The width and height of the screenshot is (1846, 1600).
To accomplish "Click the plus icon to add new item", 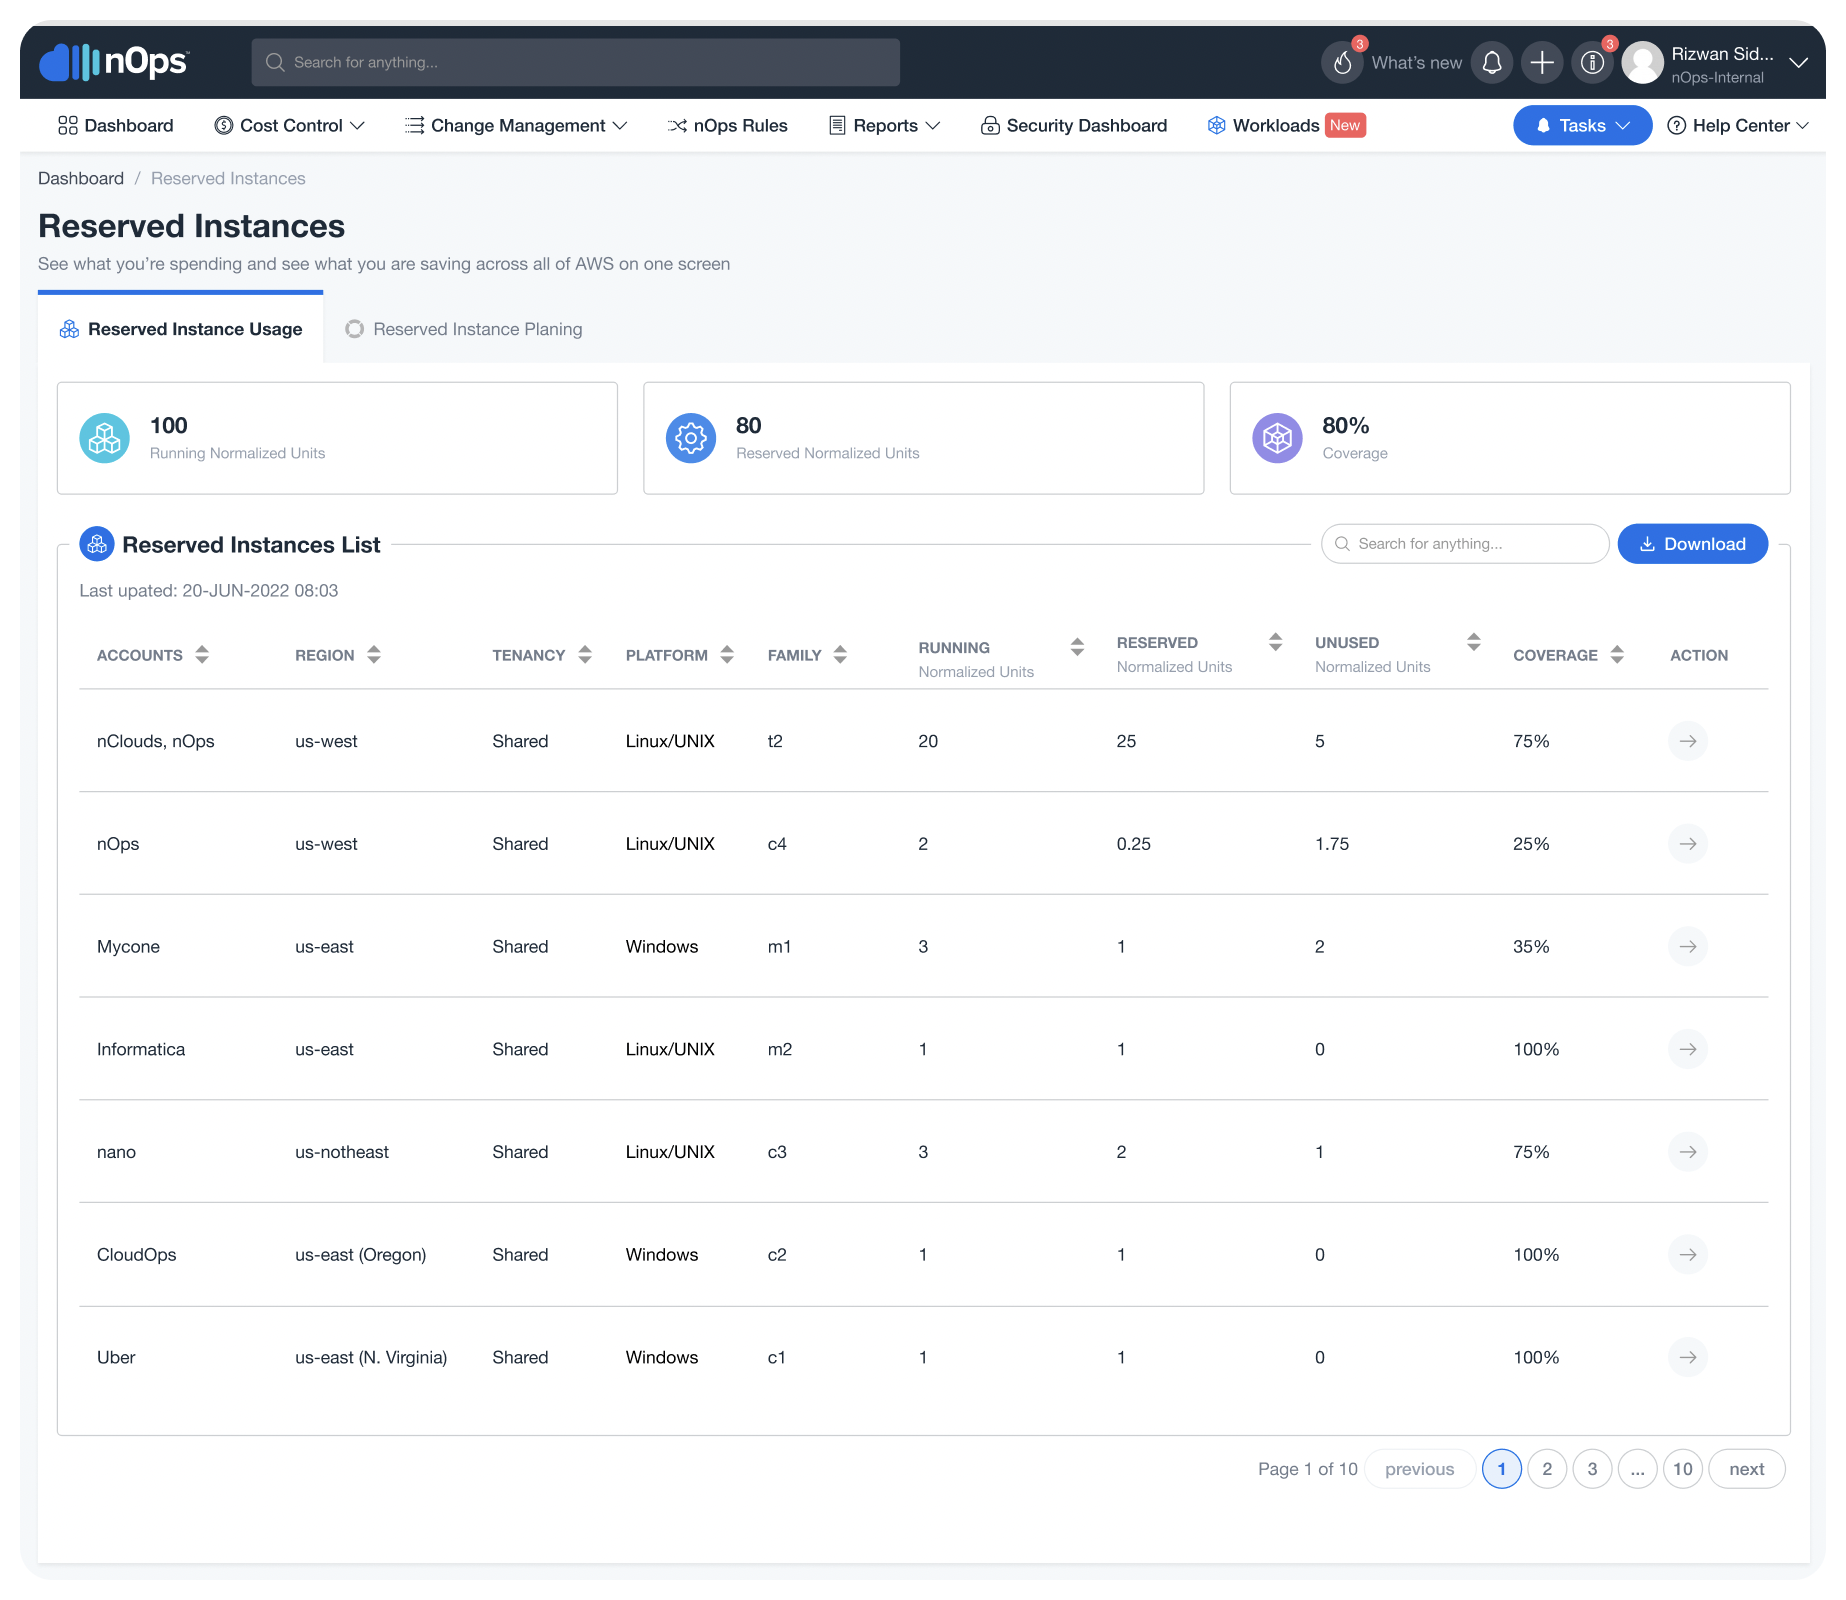I will [x=1542, y=62].
